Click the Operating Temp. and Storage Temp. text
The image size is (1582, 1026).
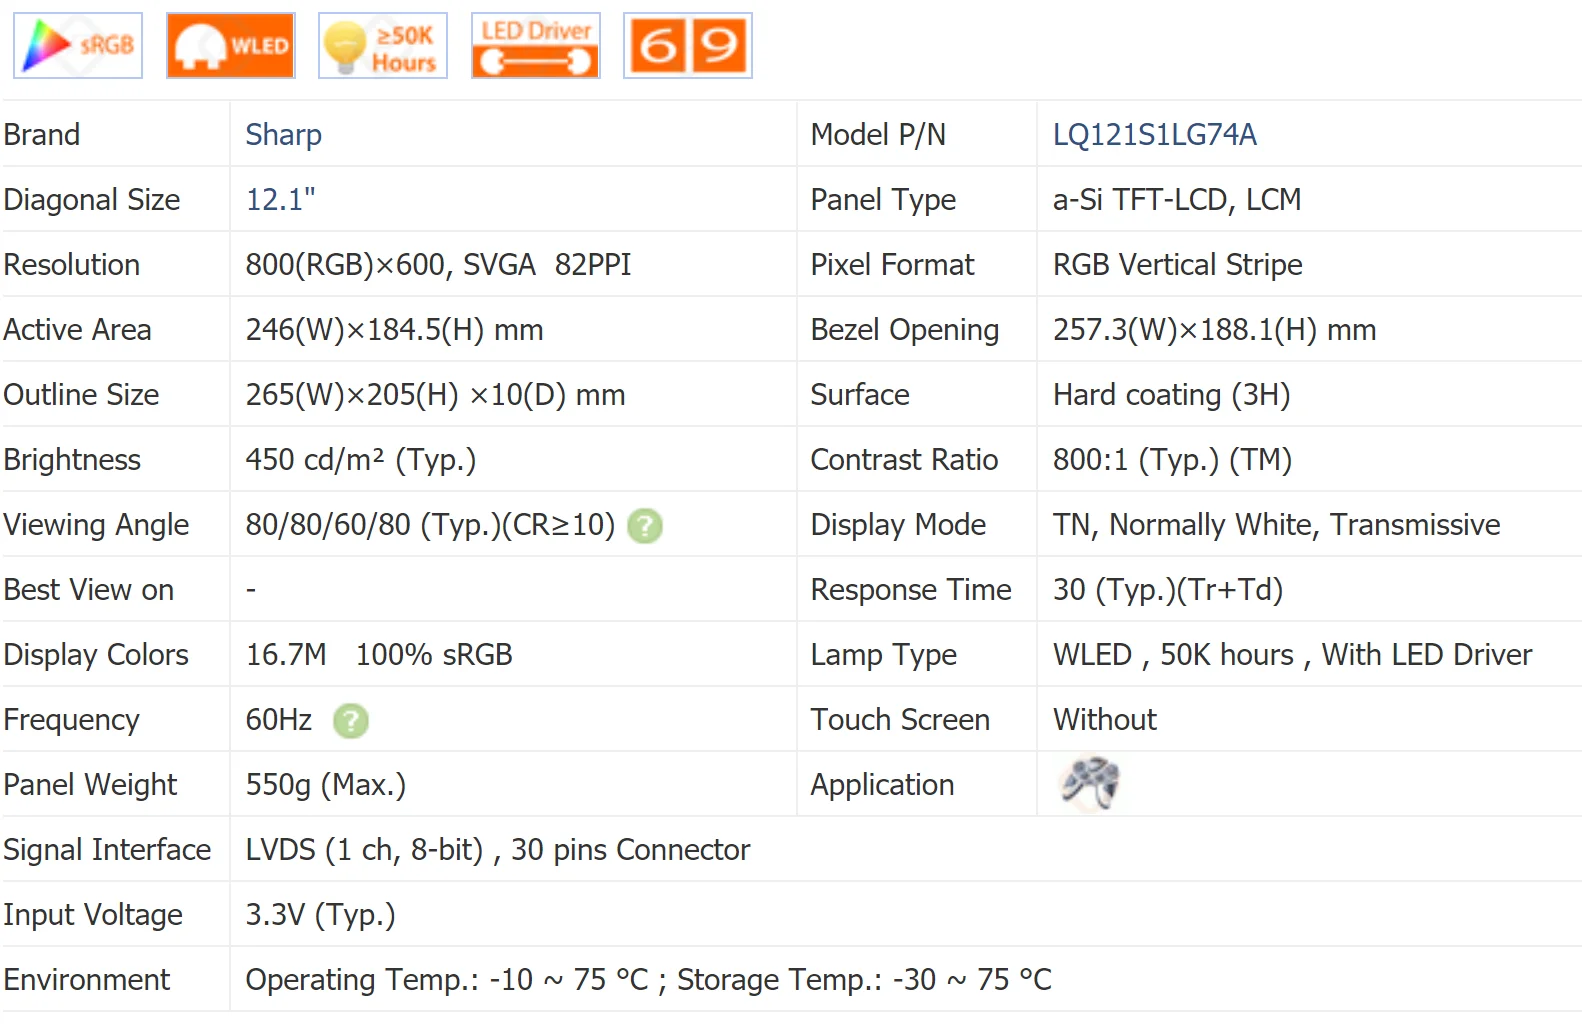[x=649, y=980]
